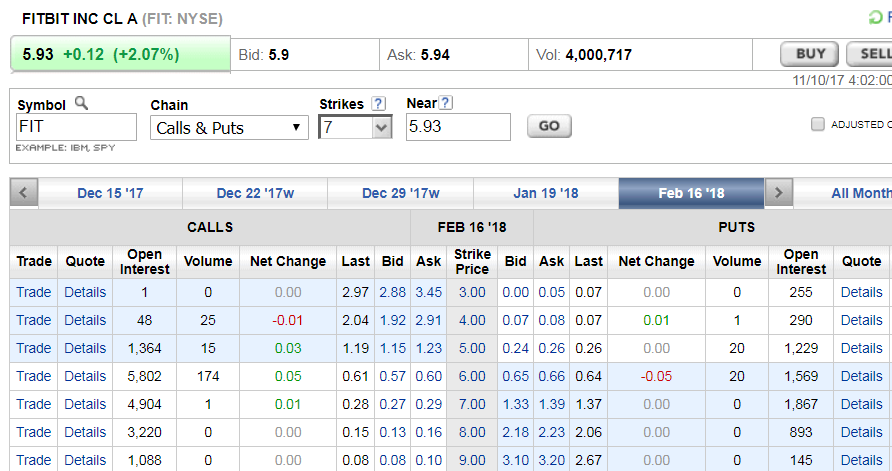The image size is (892, 471).
Task: Select the Feb 16 '18 expiration tab
Action: click(691, 193)
